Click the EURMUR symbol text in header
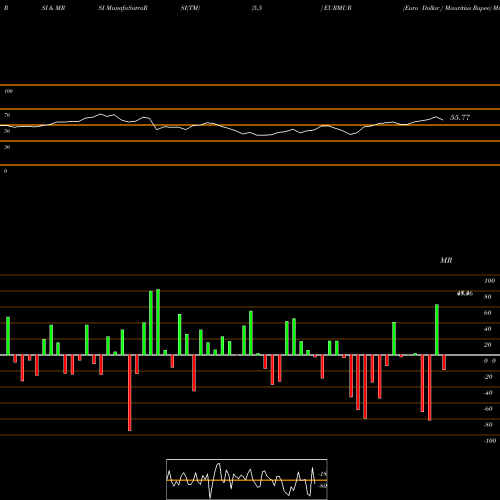Image resolution: width=500 pixels, height=500 pixels. point(337,8)
